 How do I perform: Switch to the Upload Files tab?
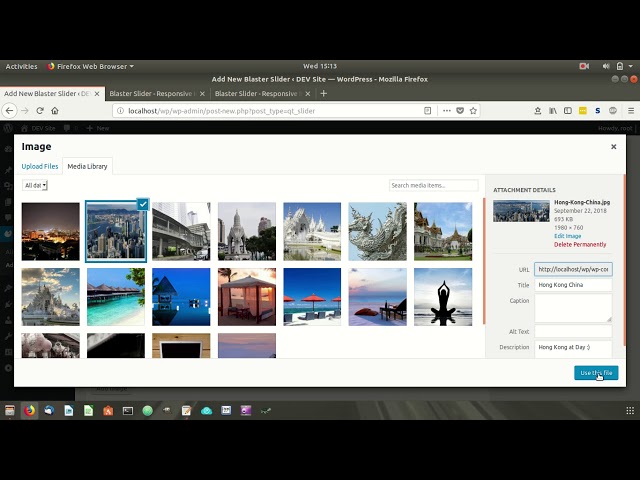click(x=40, y=166)
